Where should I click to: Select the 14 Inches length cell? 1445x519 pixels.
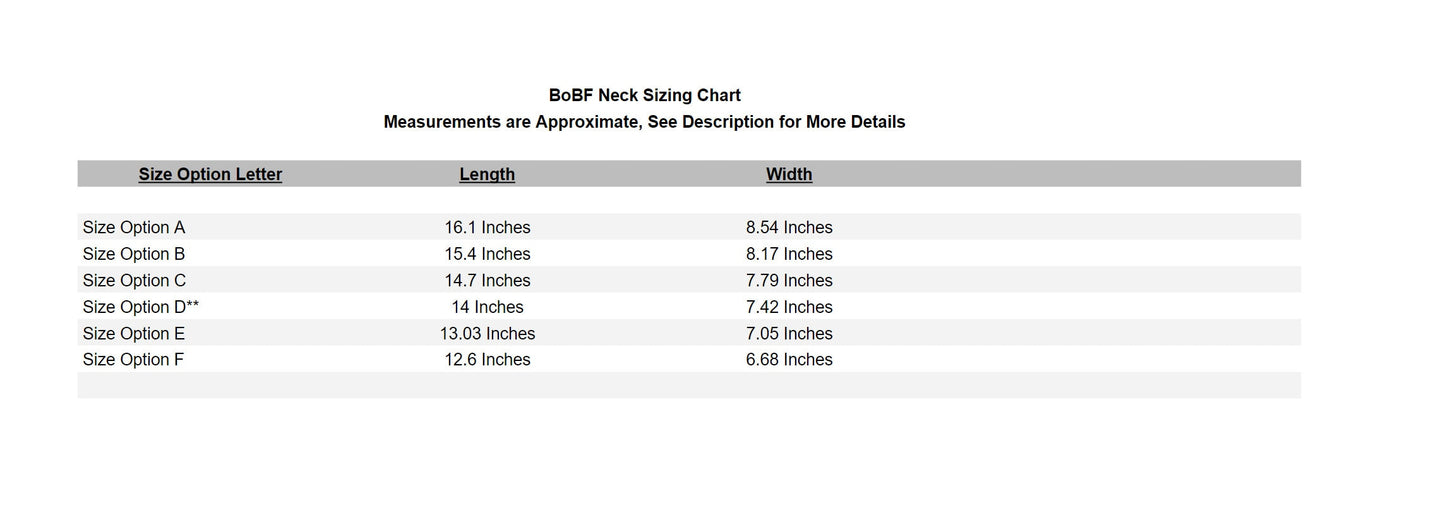point(487,307)
